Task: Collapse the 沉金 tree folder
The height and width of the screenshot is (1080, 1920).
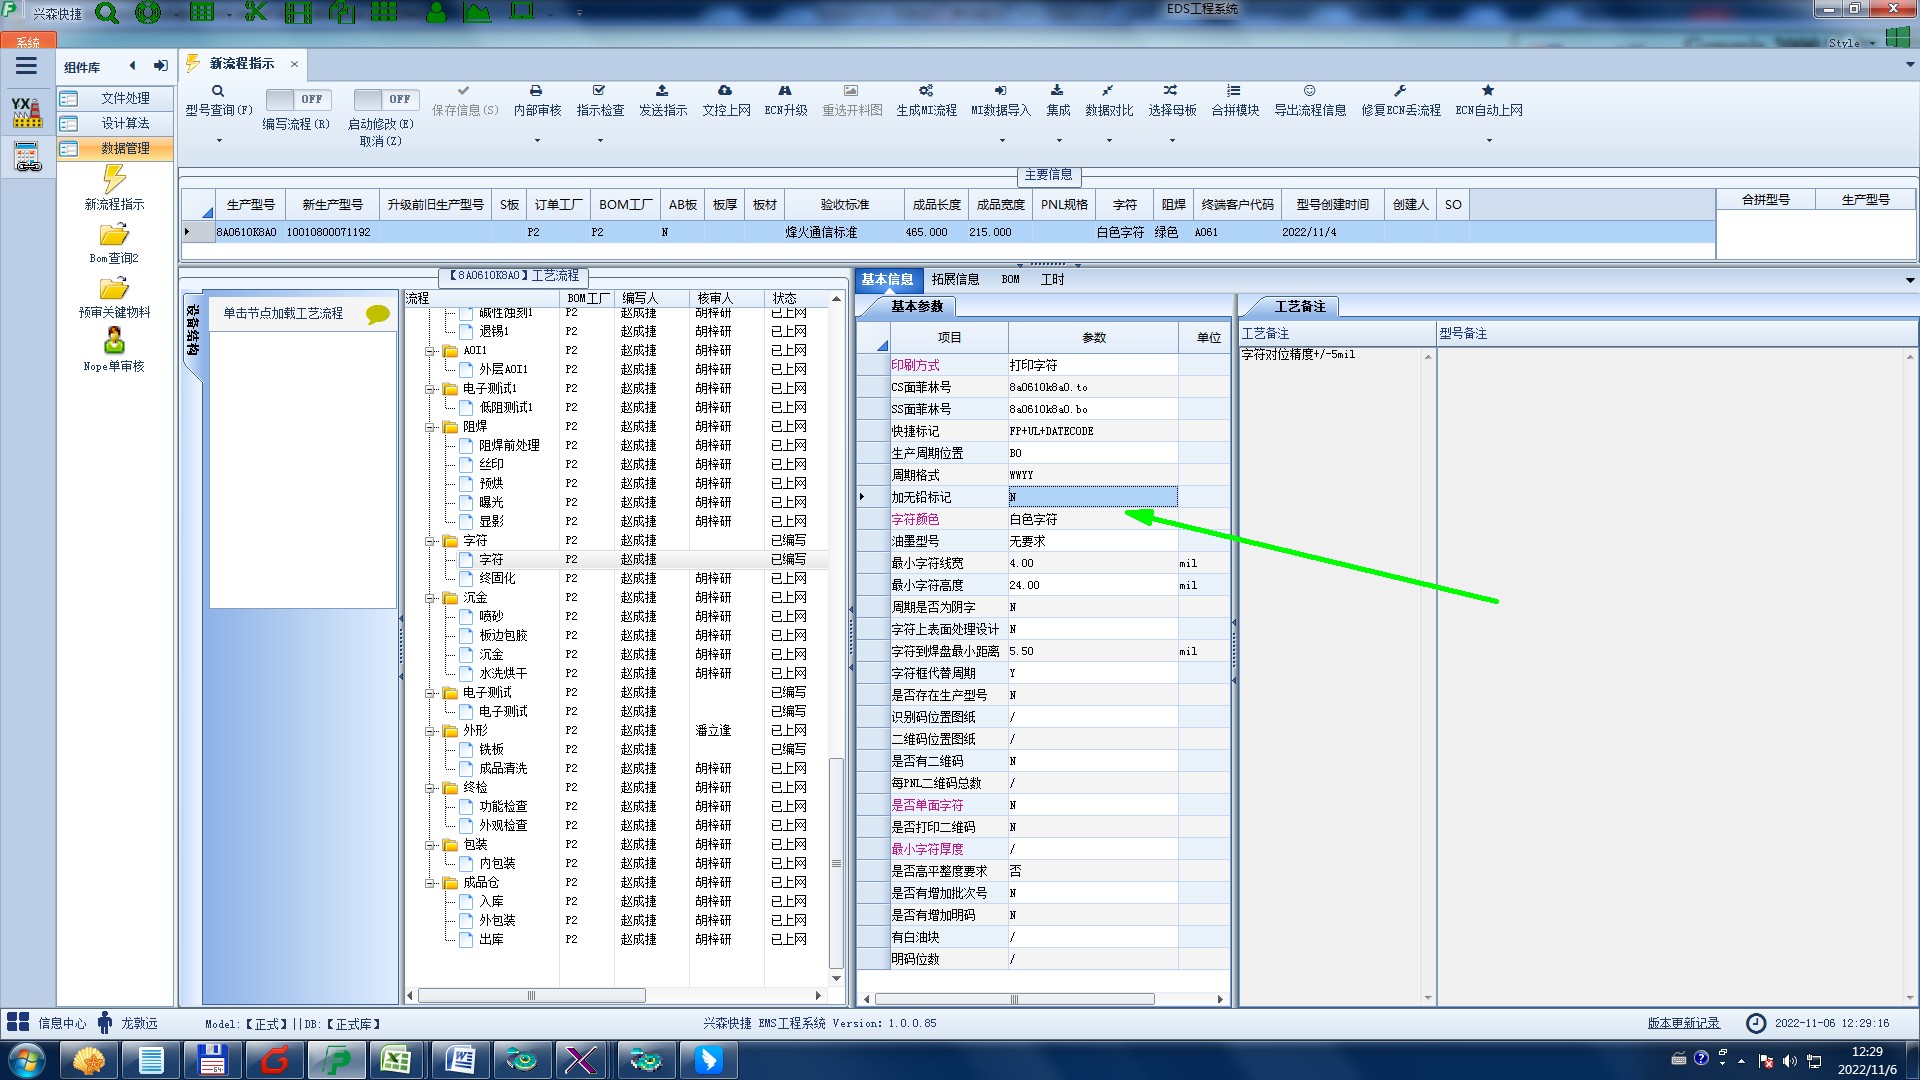Action: coord(430,598)
